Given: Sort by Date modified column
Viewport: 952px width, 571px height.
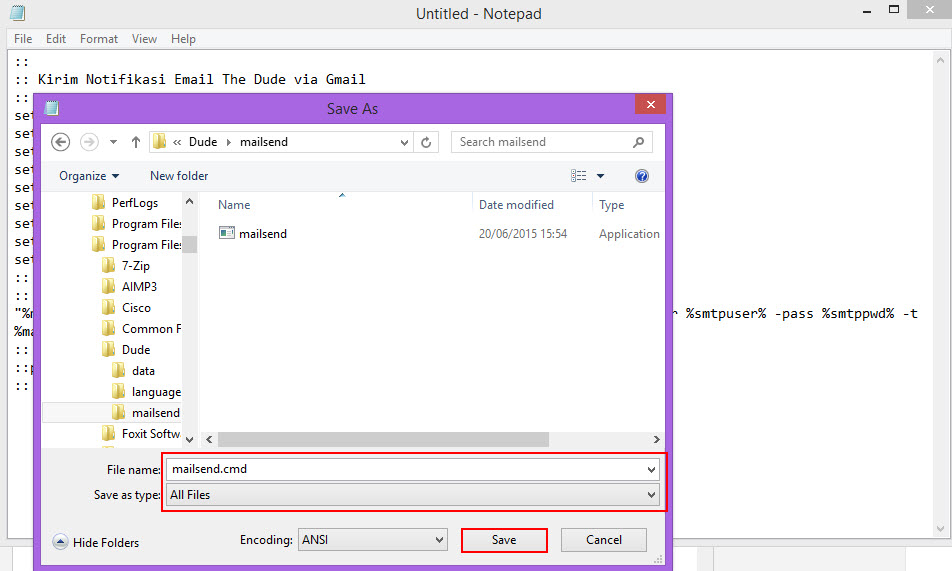Looking at the screenshot, I should click(516, 205).
